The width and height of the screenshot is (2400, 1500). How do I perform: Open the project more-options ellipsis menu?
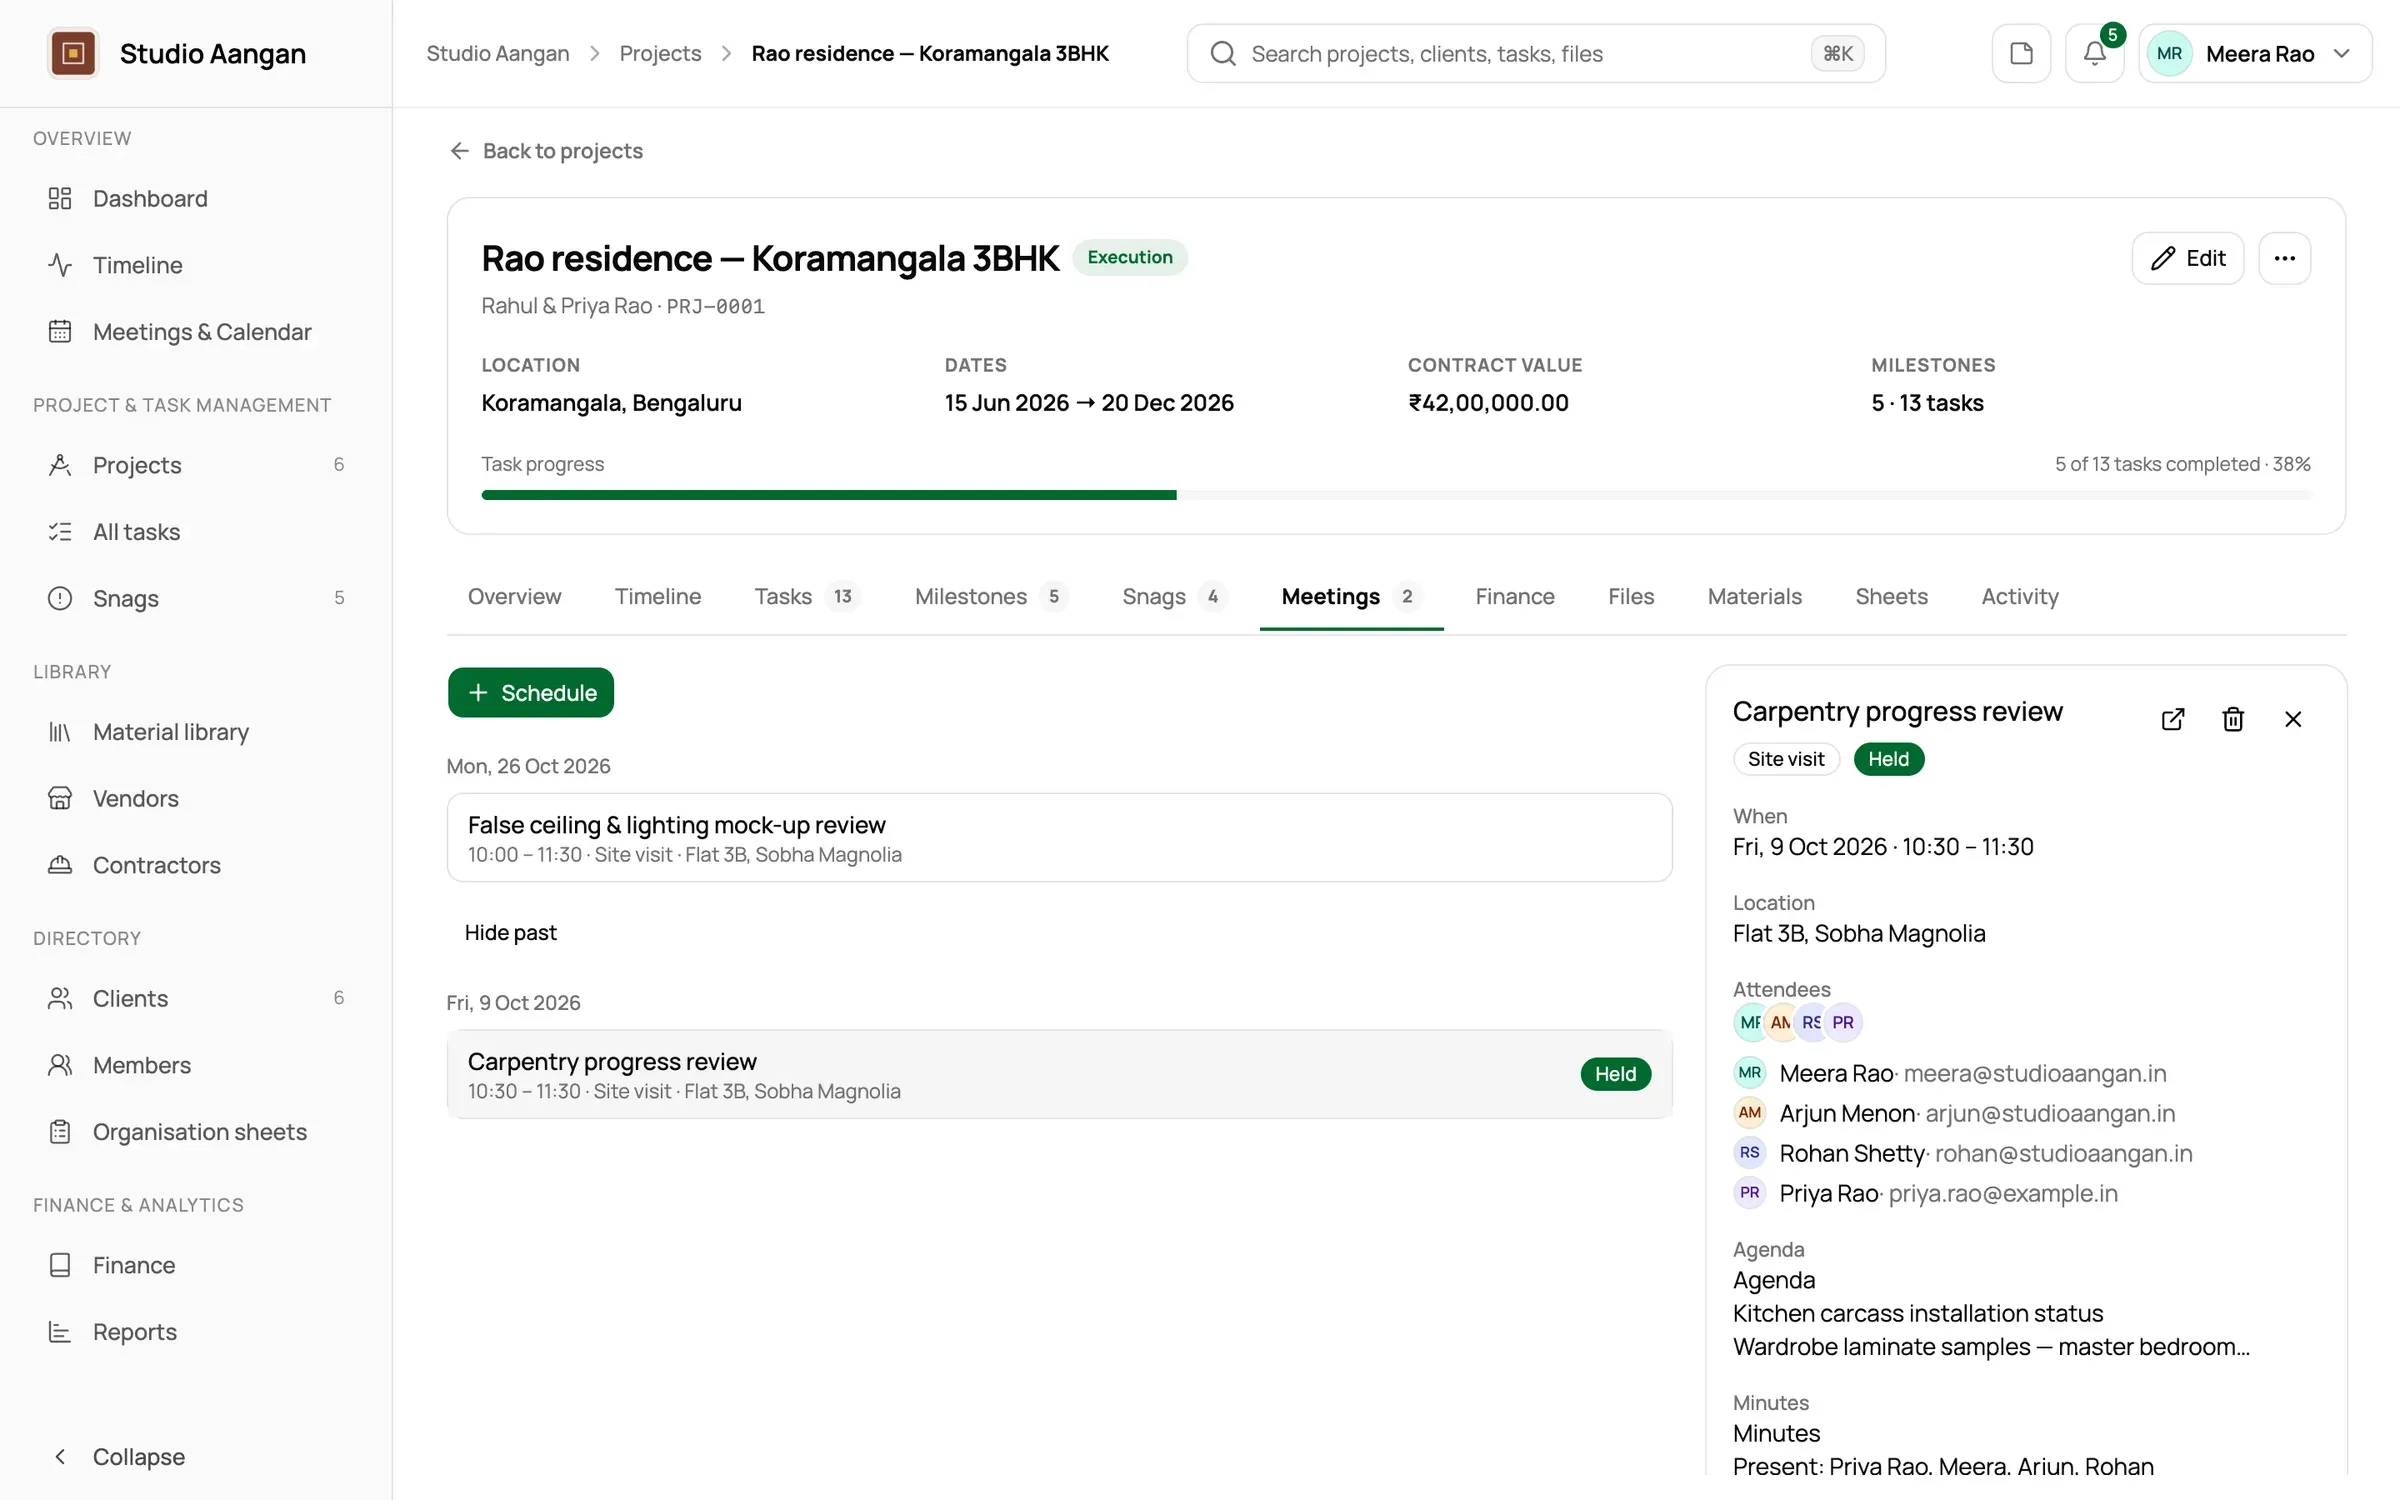click(2284, 258)
